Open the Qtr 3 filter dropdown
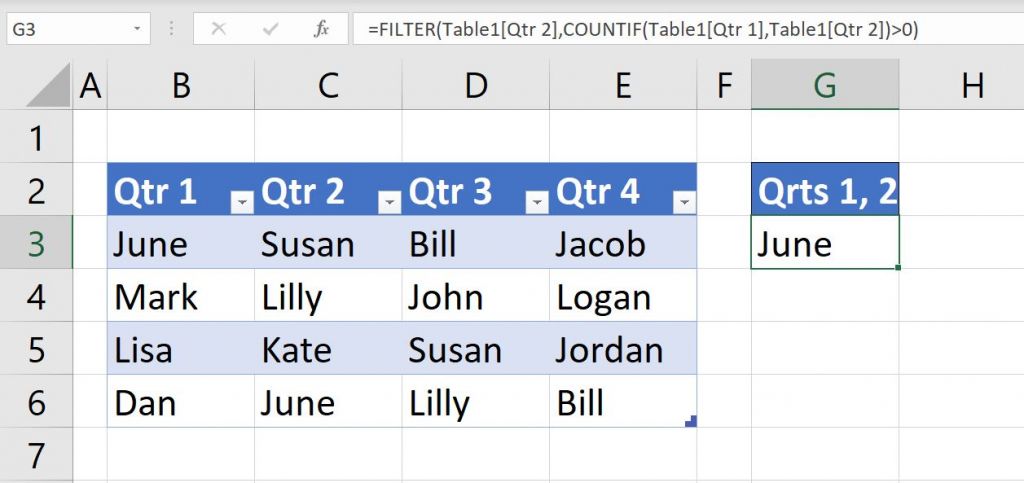The width and height of the screenshot is (1024, 483). point(537,202)
